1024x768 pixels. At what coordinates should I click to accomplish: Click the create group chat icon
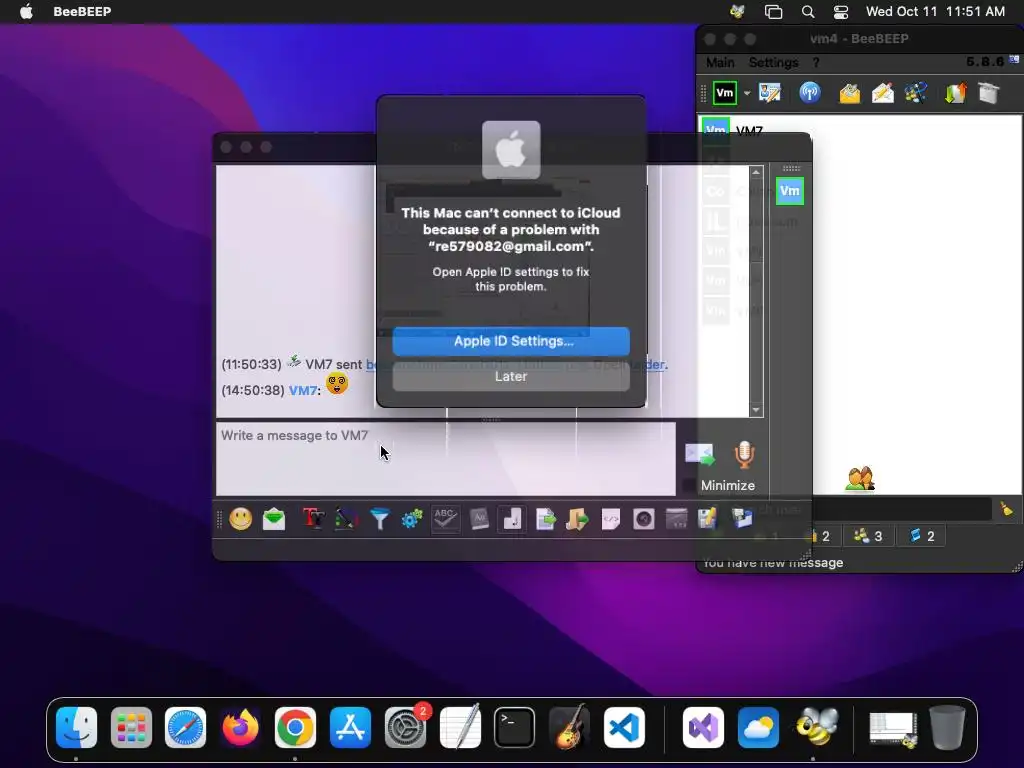tap(916, 93)
